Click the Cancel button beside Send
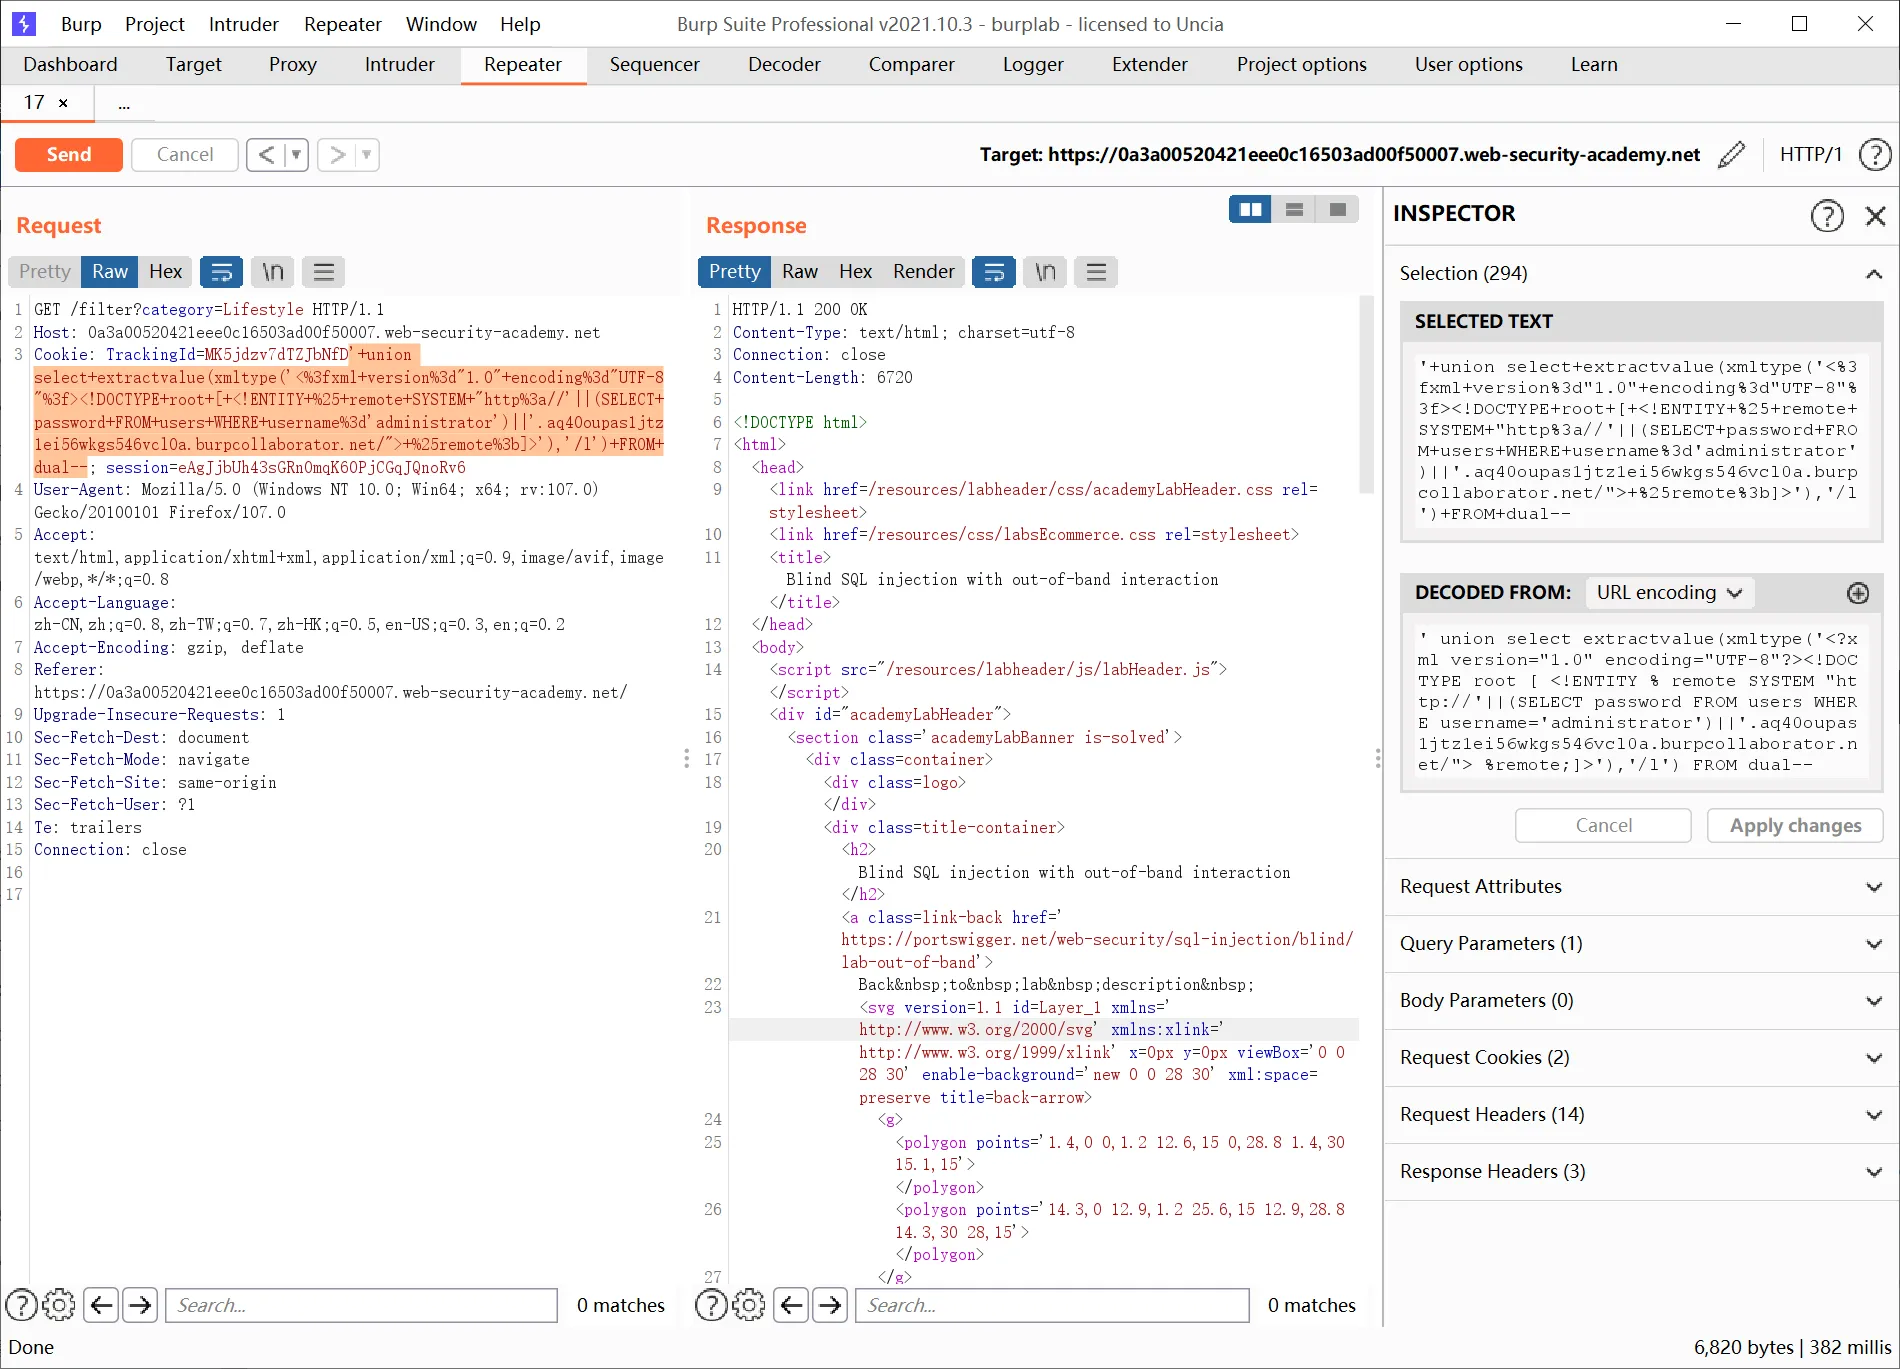 [185, 155]
